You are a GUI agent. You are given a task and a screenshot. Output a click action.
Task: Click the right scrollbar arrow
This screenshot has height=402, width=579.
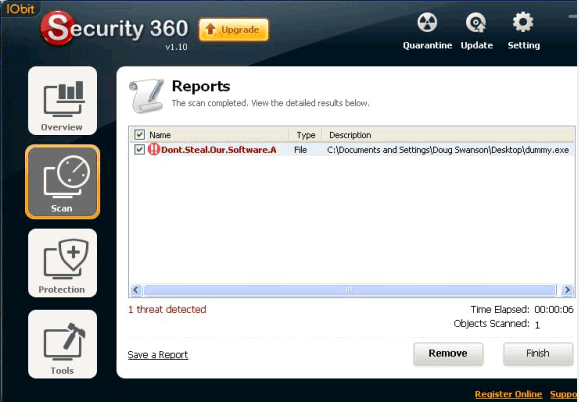click(x=567, y=290)
